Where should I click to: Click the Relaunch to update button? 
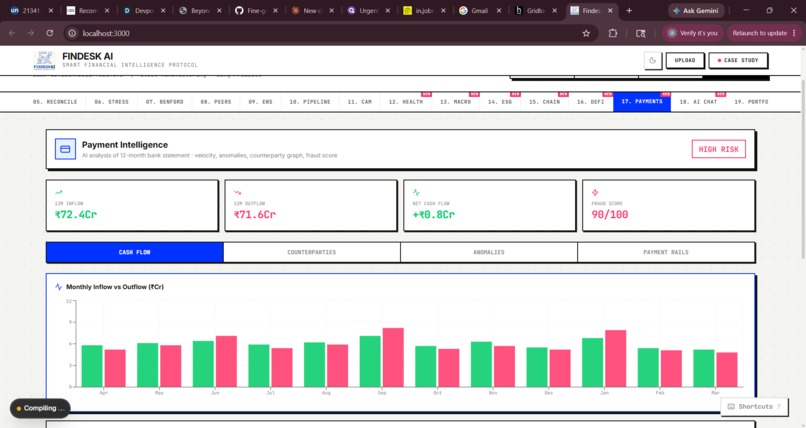[764, 33]
